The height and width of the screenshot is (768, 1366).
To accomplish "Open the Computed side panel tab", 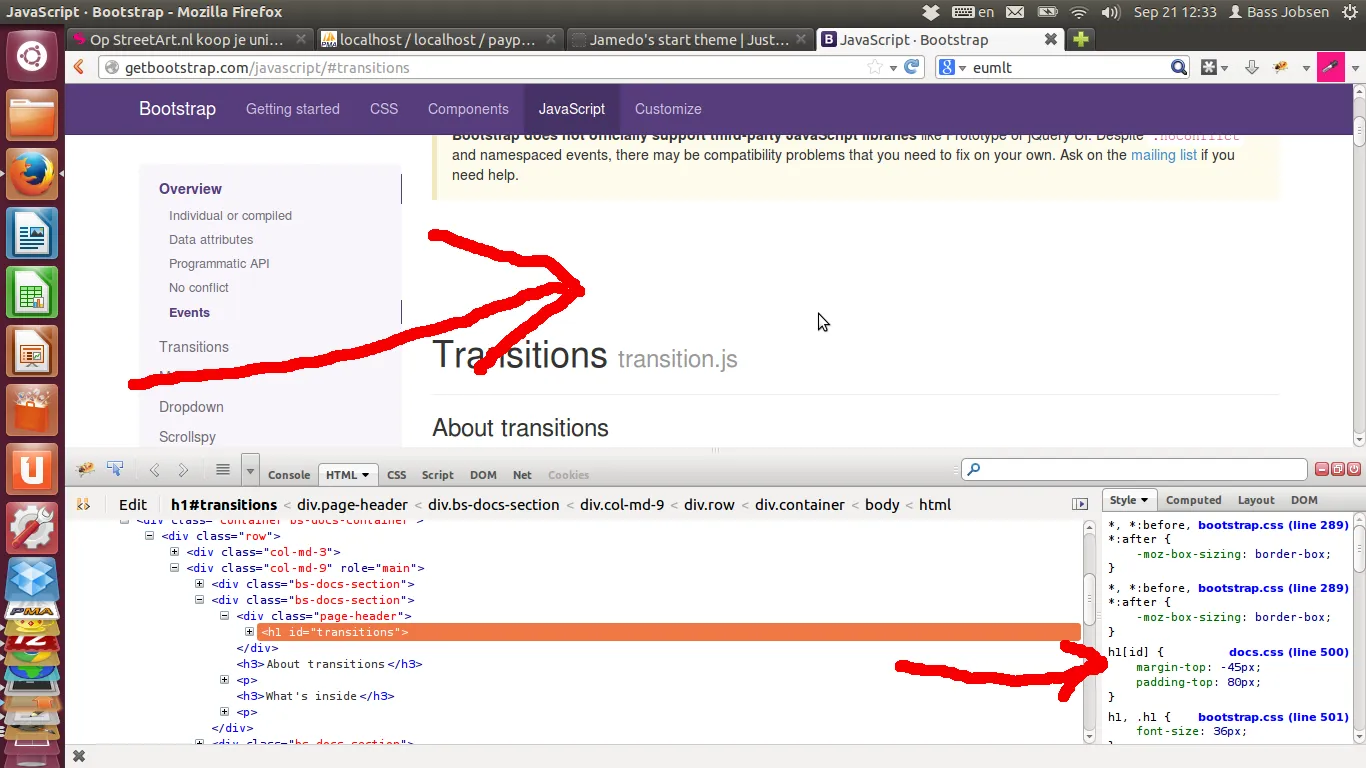I will [x=1194, y=500].
